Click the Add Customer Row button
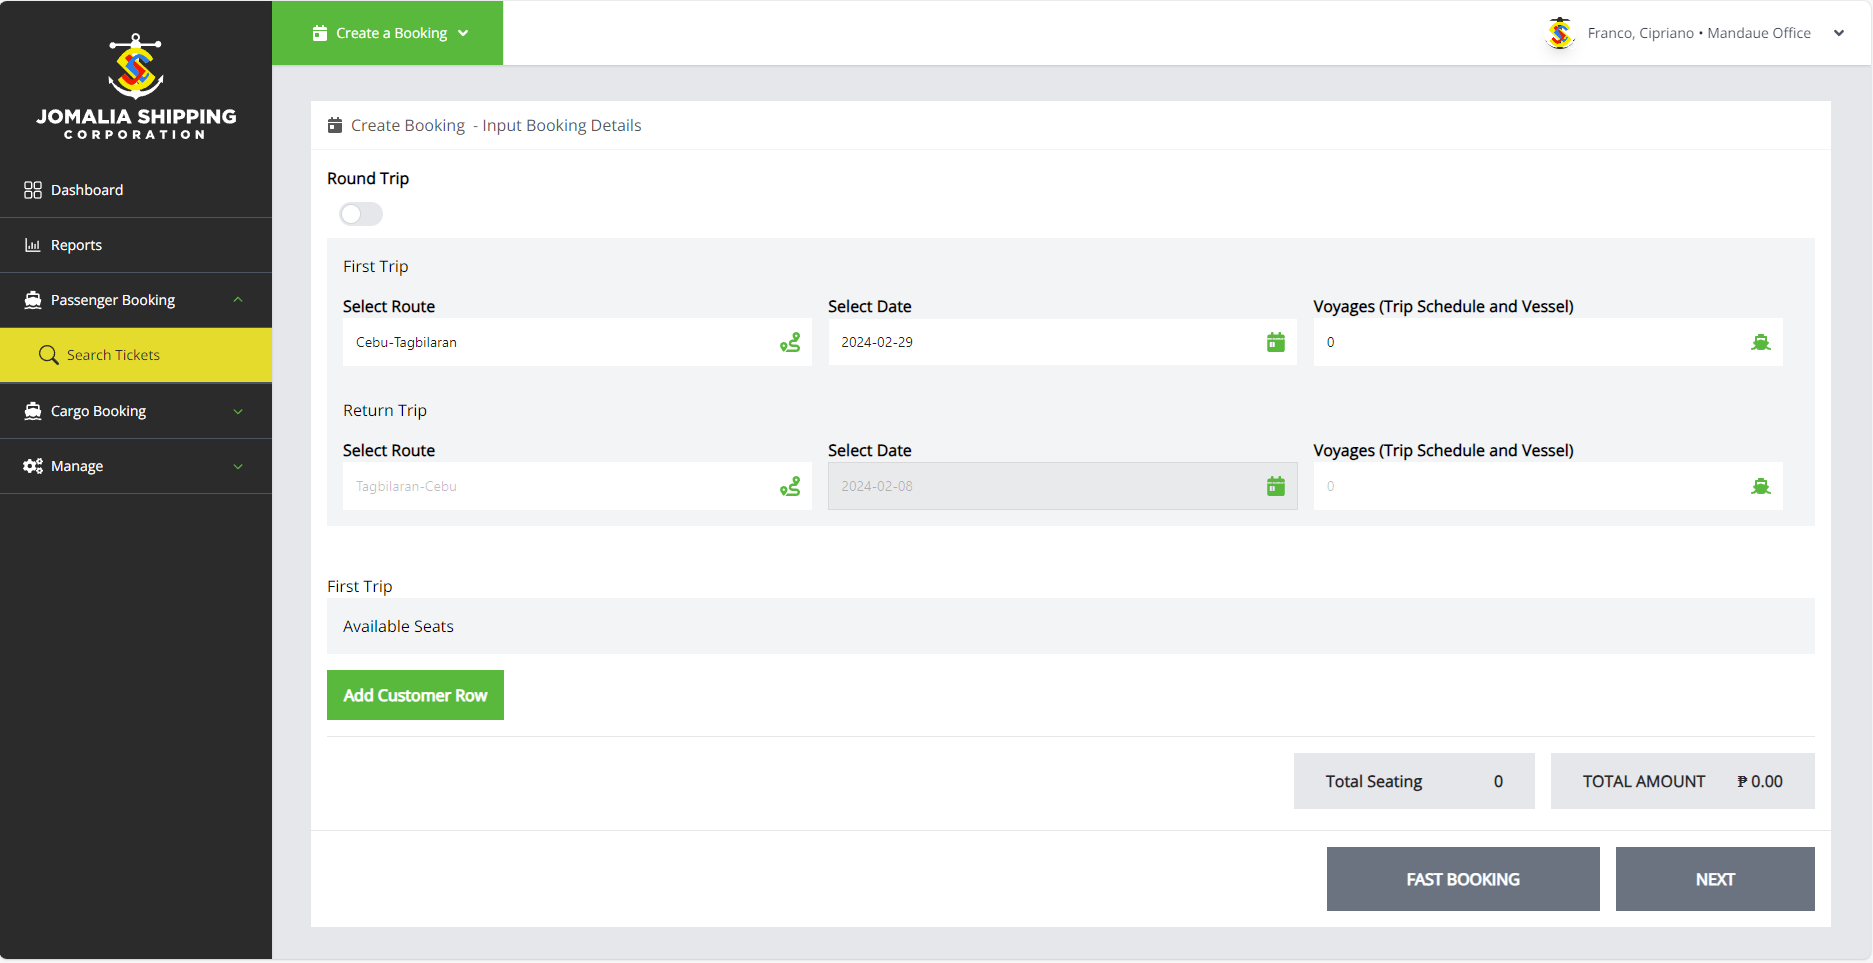Screen dimensions: 1873x963 (415, 695)
